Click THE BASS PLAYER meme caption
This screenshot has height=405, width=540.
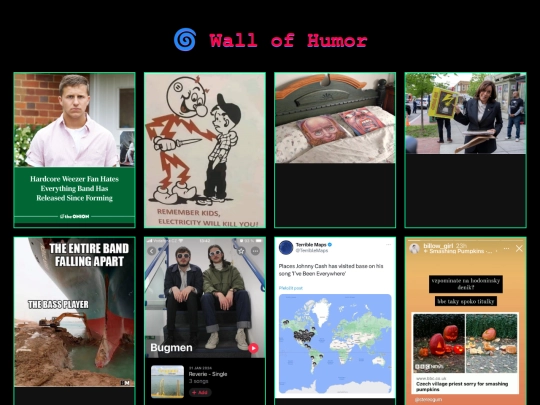coord(58,304)
